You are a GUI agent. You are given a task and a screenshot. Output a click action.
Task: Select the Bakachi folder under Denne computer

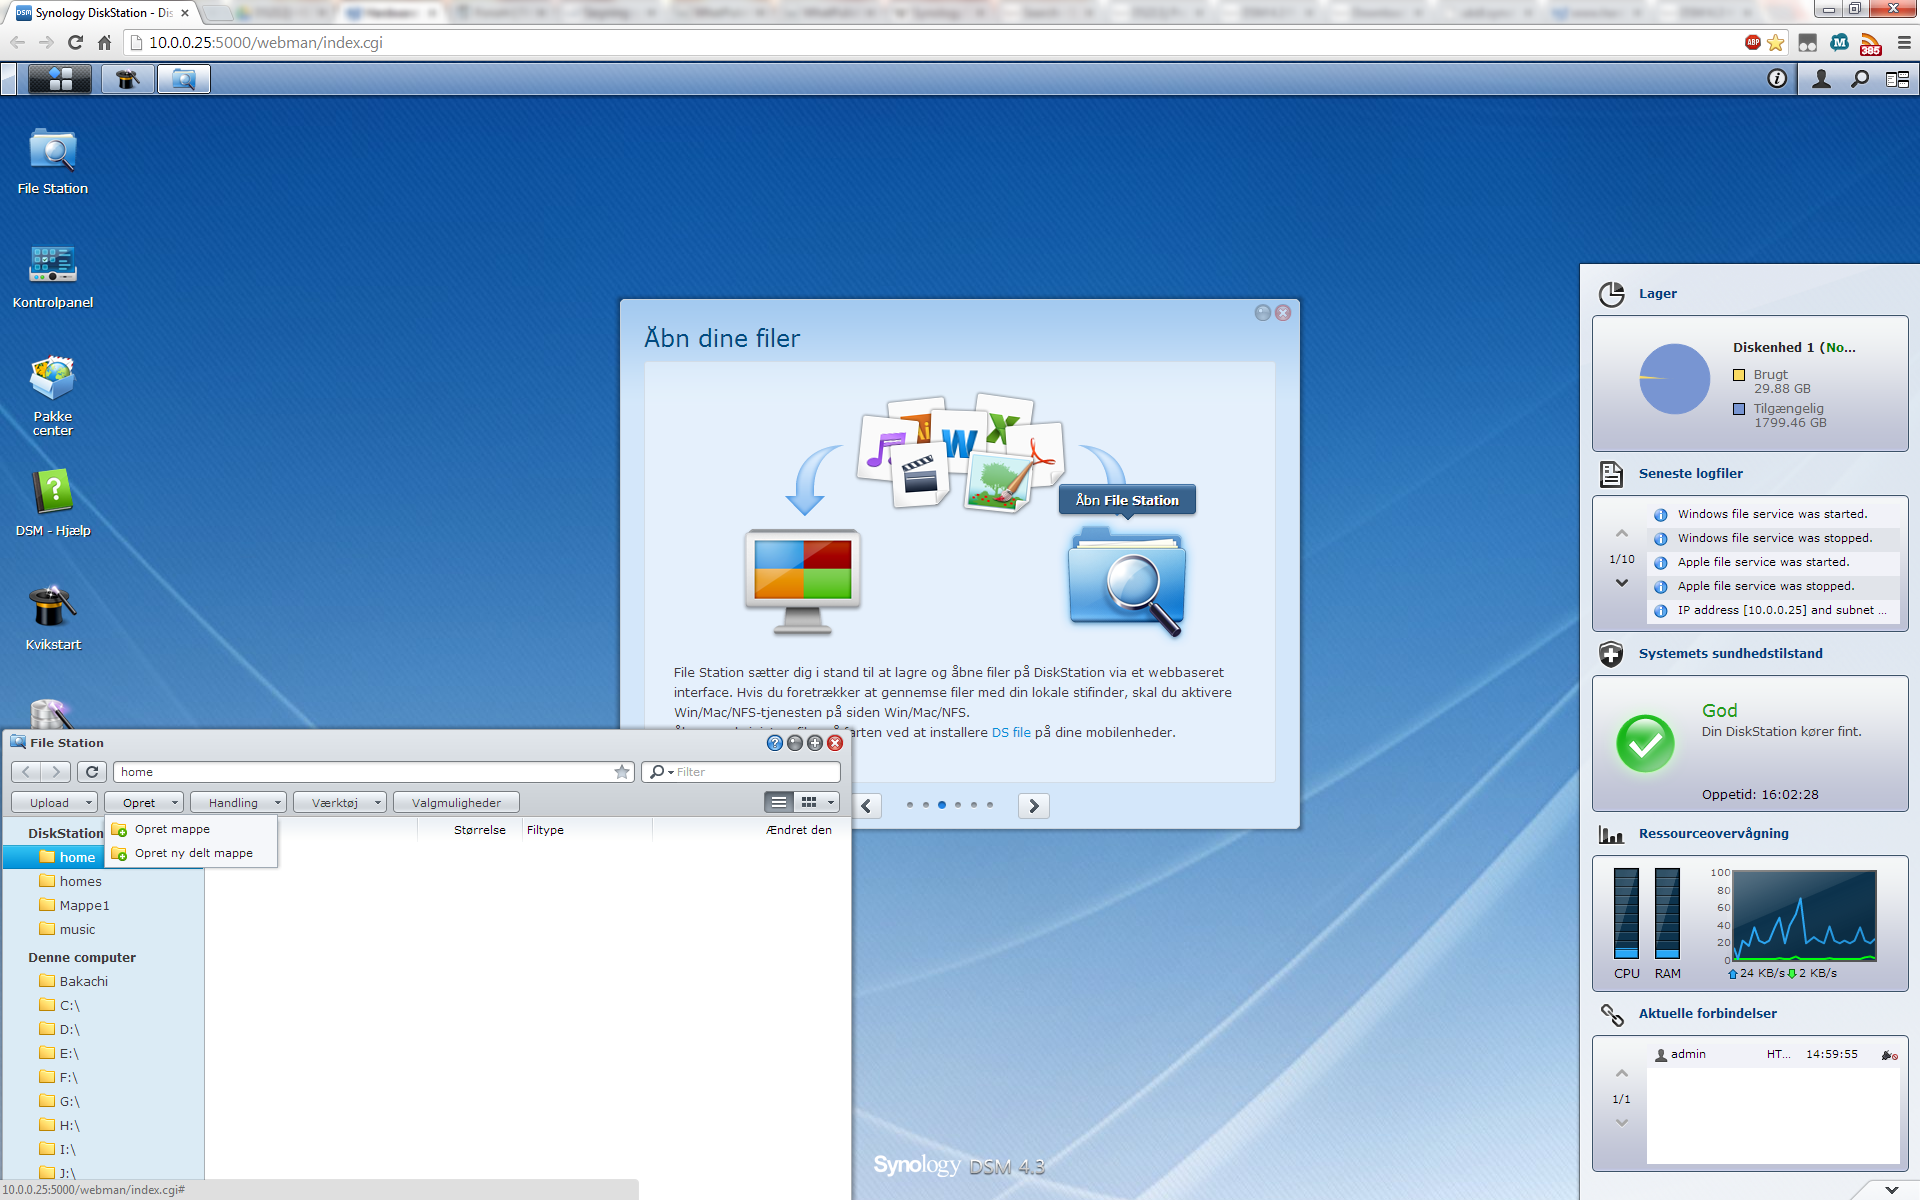click(x=83, y=981)
